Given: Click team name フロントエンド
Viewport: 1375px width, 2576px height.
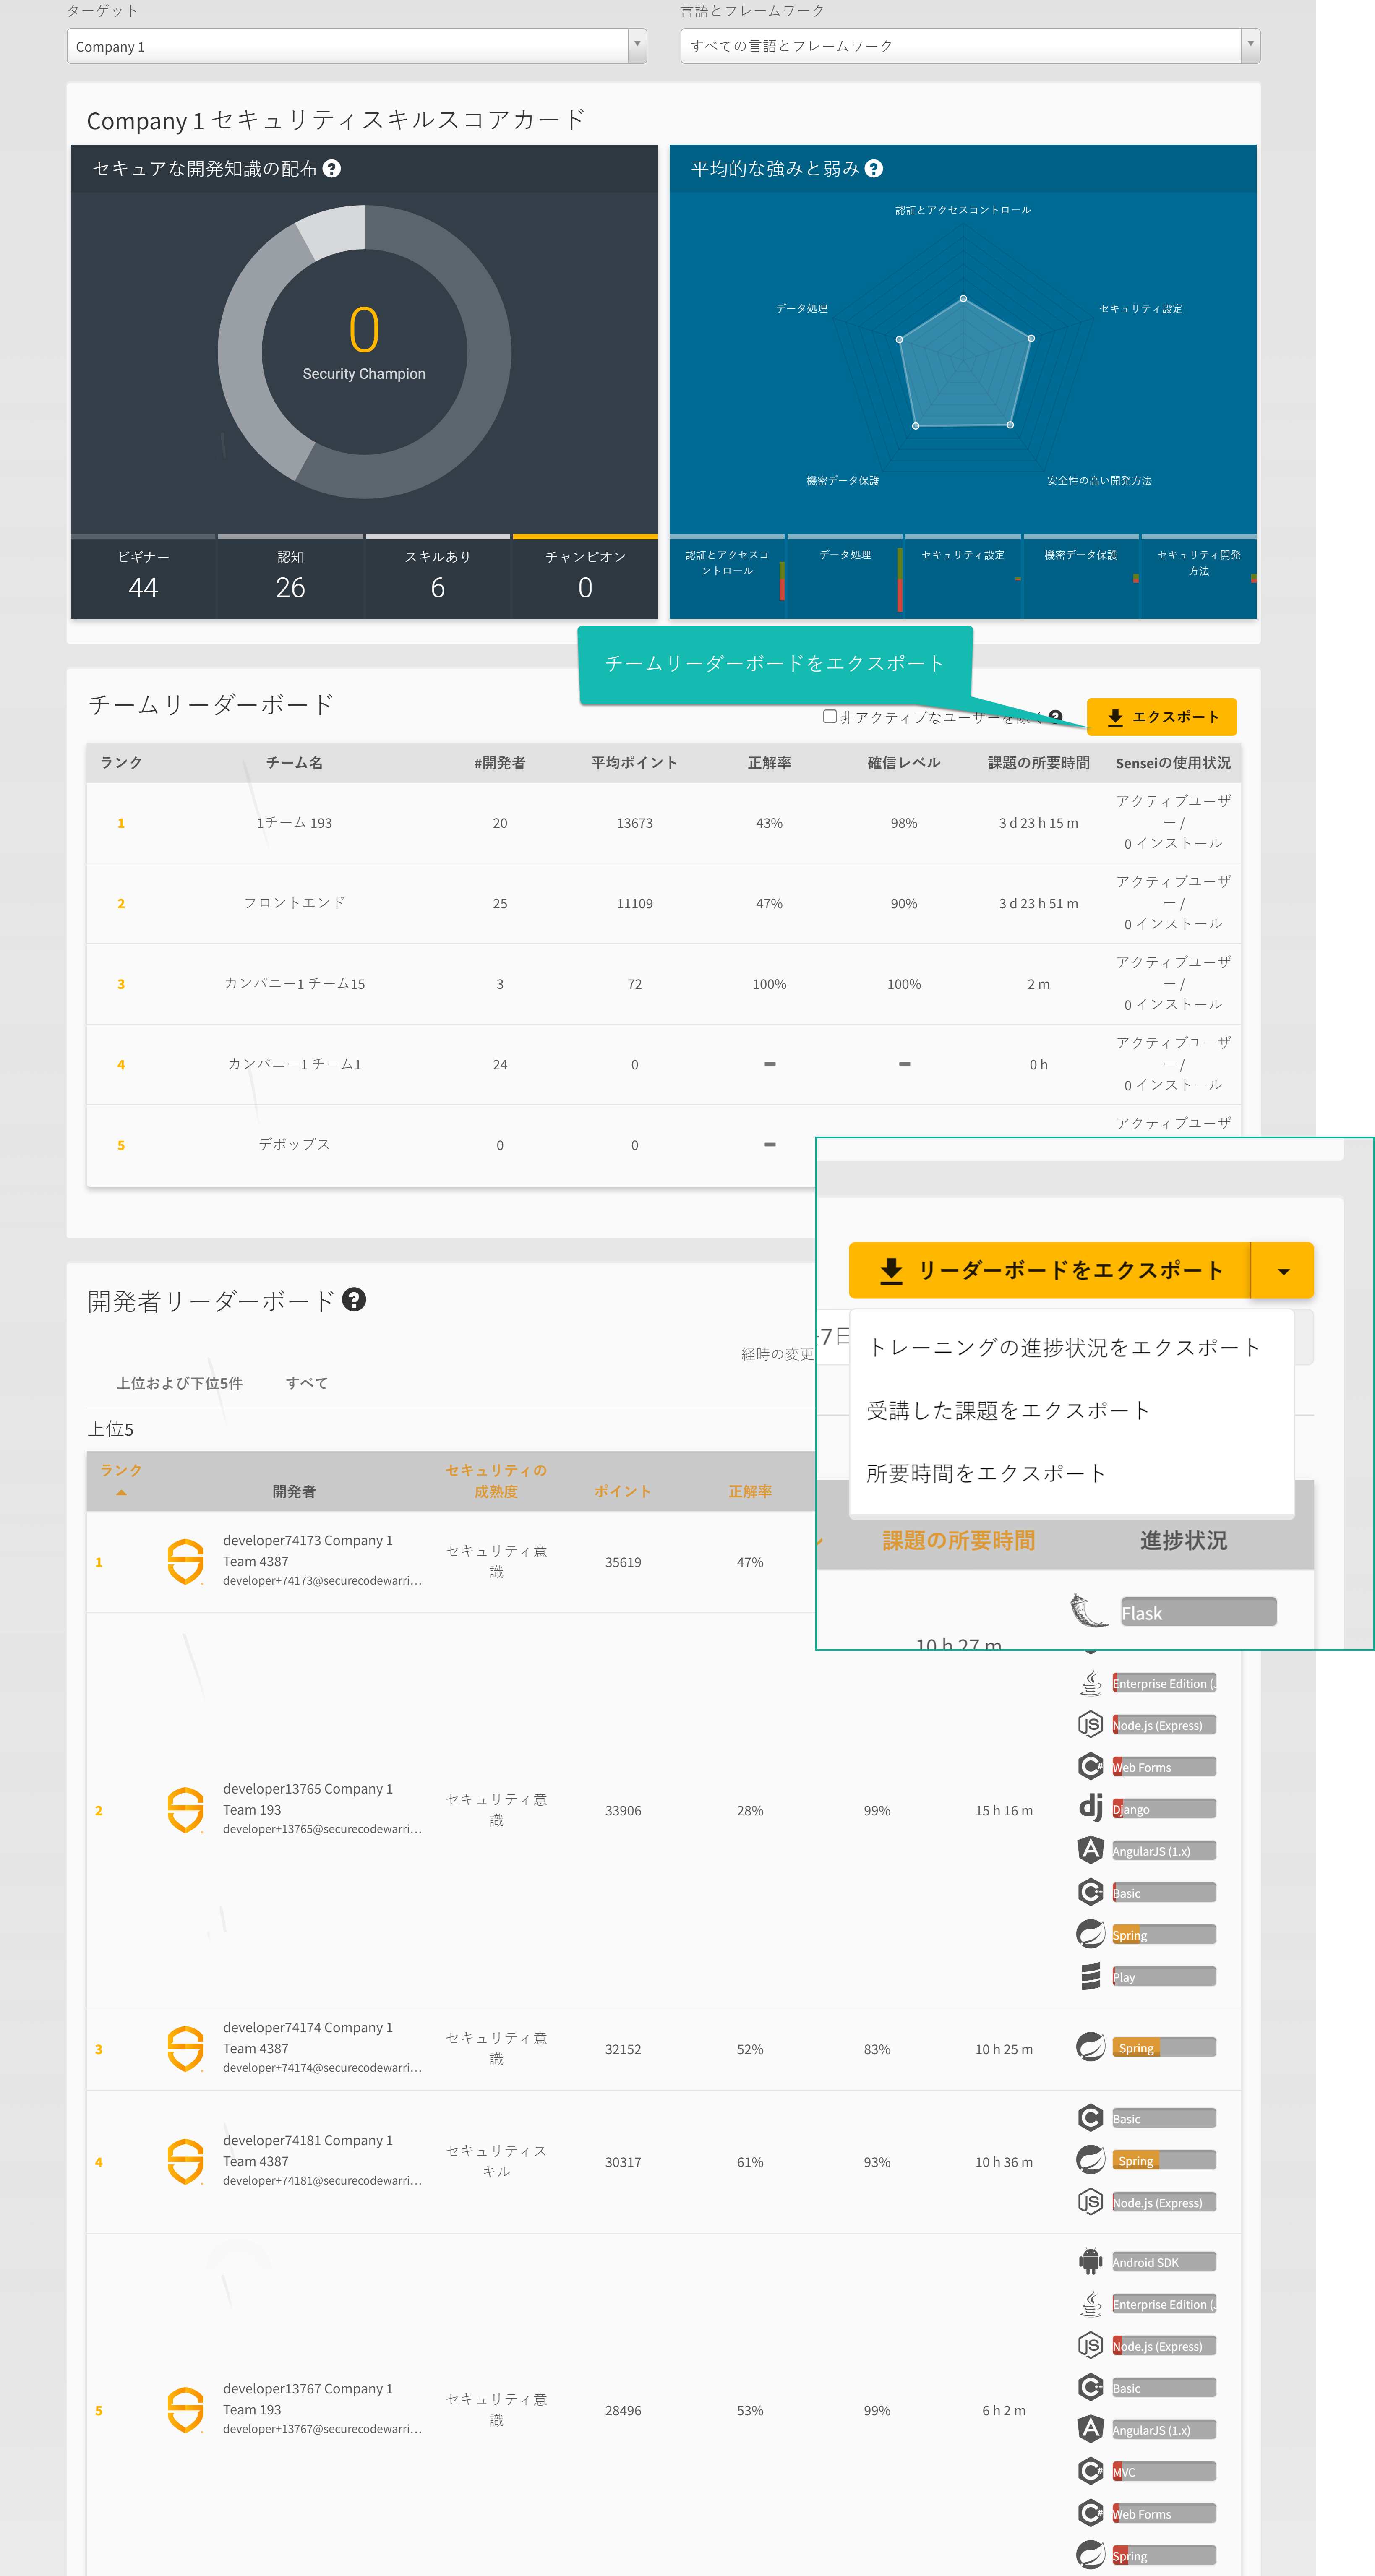Looking at the screenshot, I should tap(294, 903).
